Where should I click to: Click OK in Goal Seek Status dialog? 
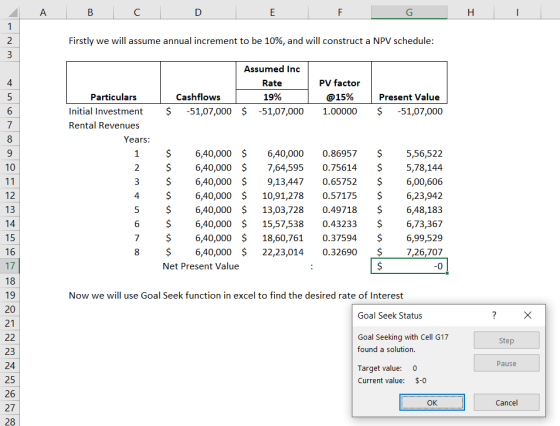click(x=432, y=402)
